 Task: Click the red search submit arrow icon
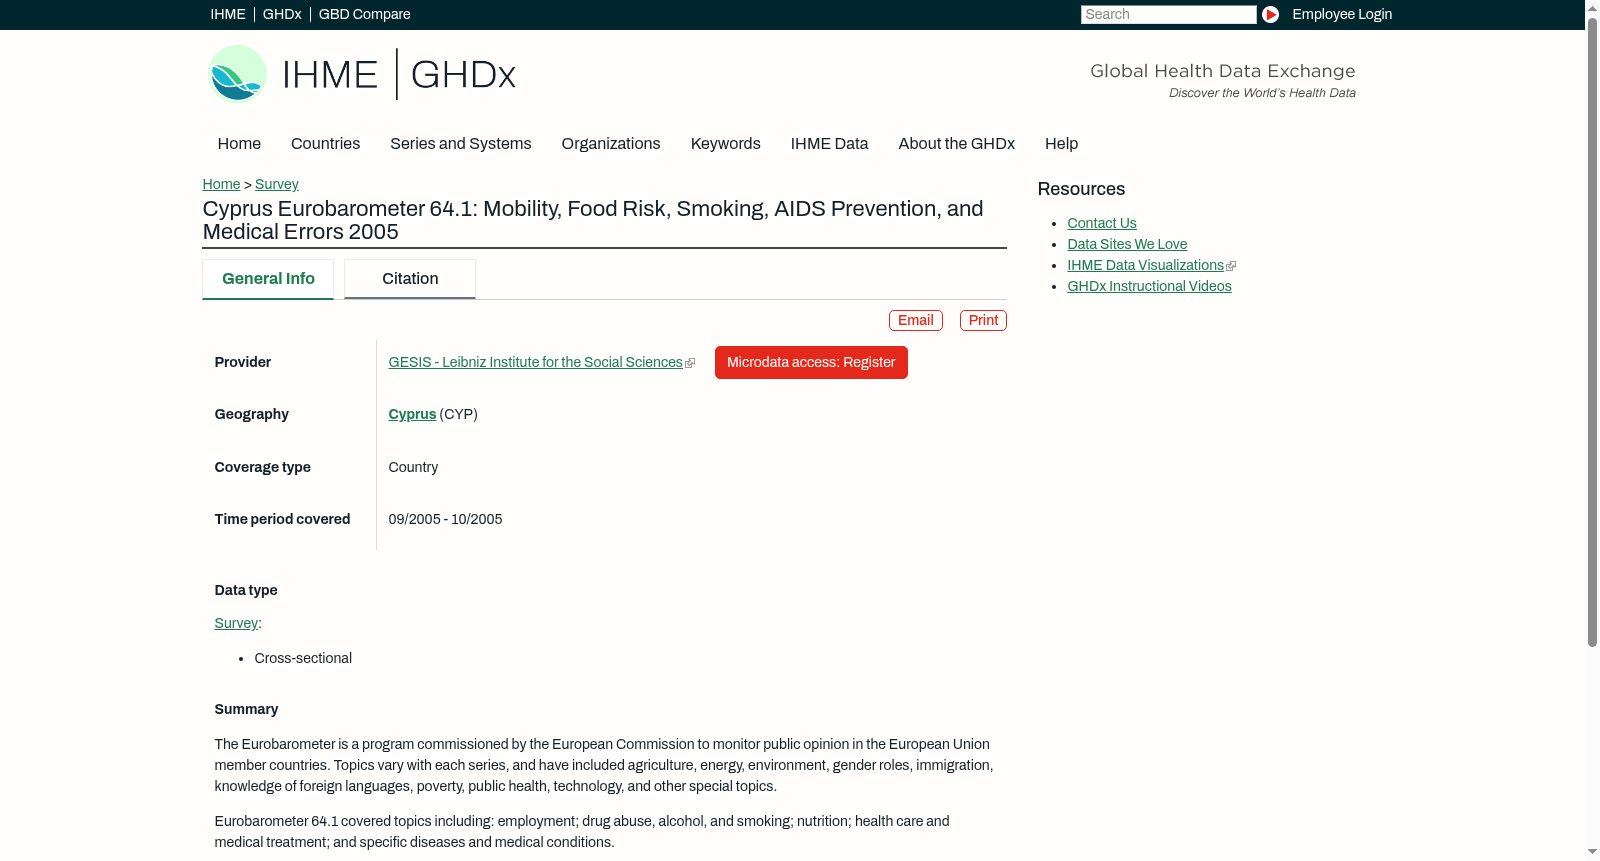[x=1270, y=14]
